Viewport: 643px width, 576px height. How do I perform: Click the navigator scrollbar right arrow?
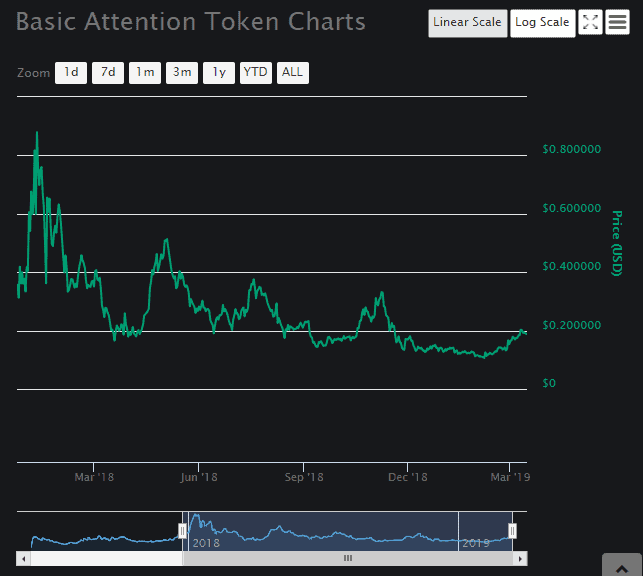pos(520,558)
